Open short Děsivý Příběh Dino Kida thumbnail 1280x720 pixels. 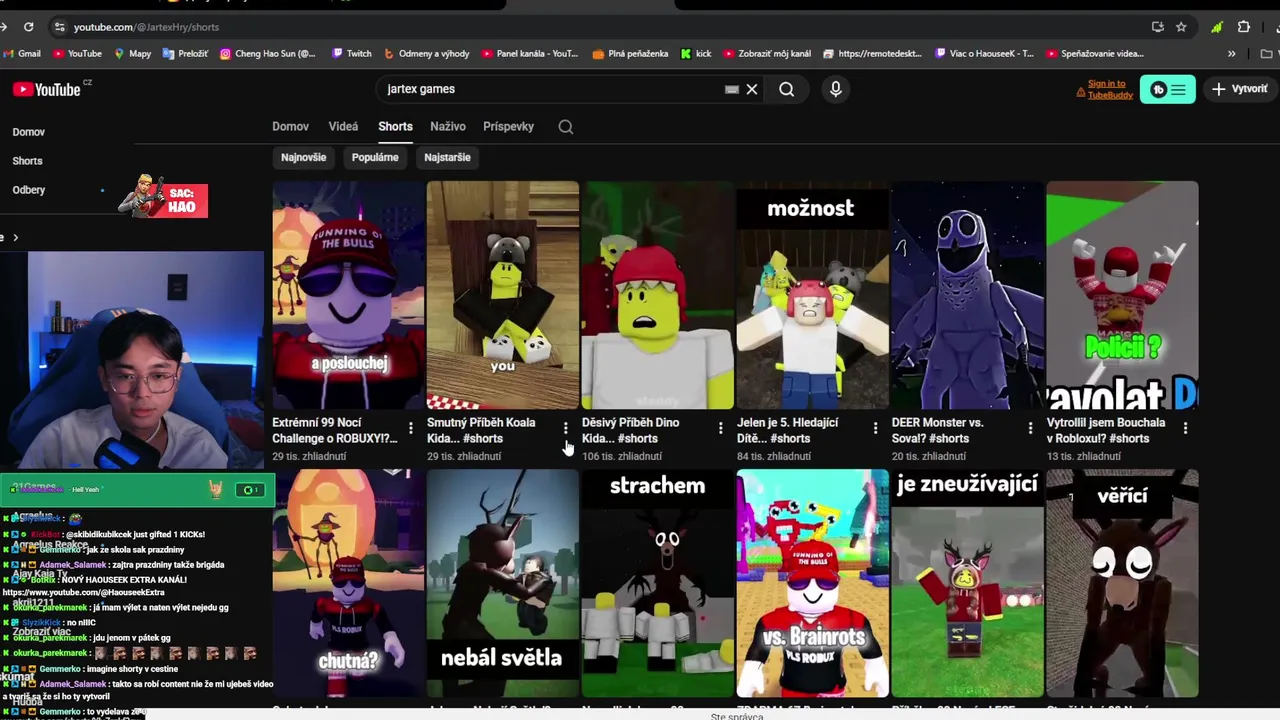coord(658,295)
